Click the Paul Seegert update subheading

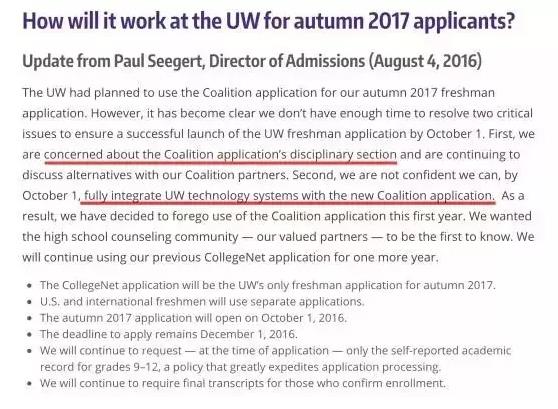[252, 61]
